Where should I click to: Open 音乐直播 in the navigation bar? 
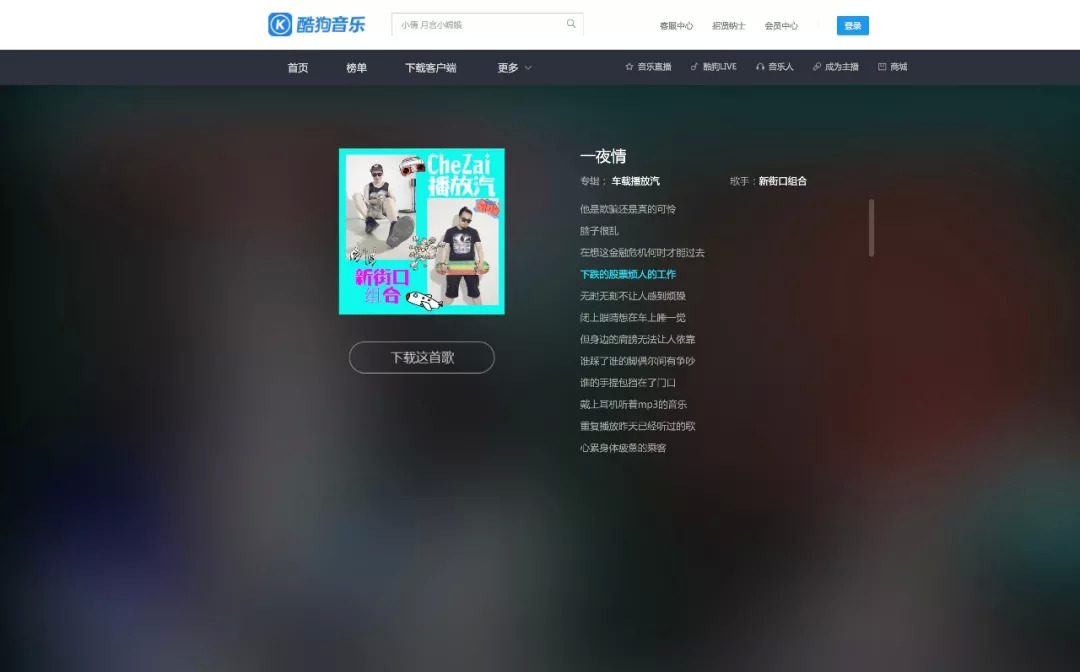[654, 67]
